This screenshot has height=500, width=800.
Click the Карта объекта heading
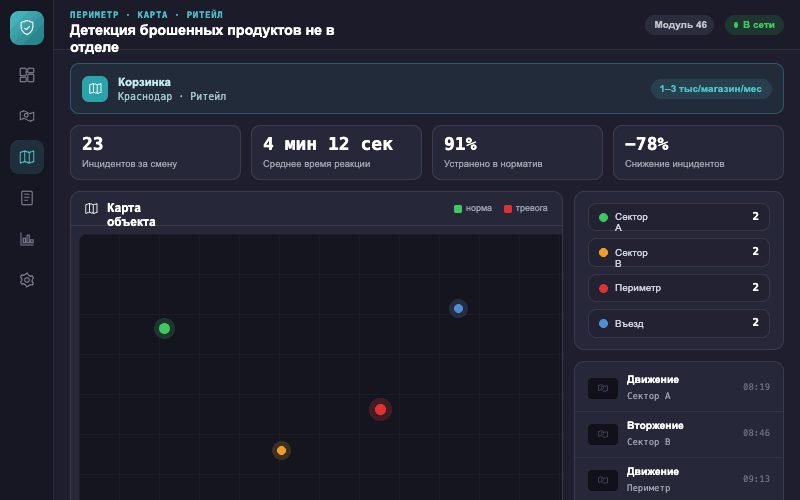tap(131, 215)
